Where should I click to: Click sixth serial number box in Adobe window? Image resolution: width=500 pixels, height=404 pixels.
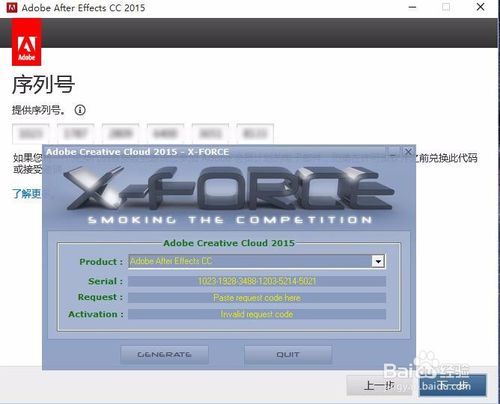[x=255, y=134]
